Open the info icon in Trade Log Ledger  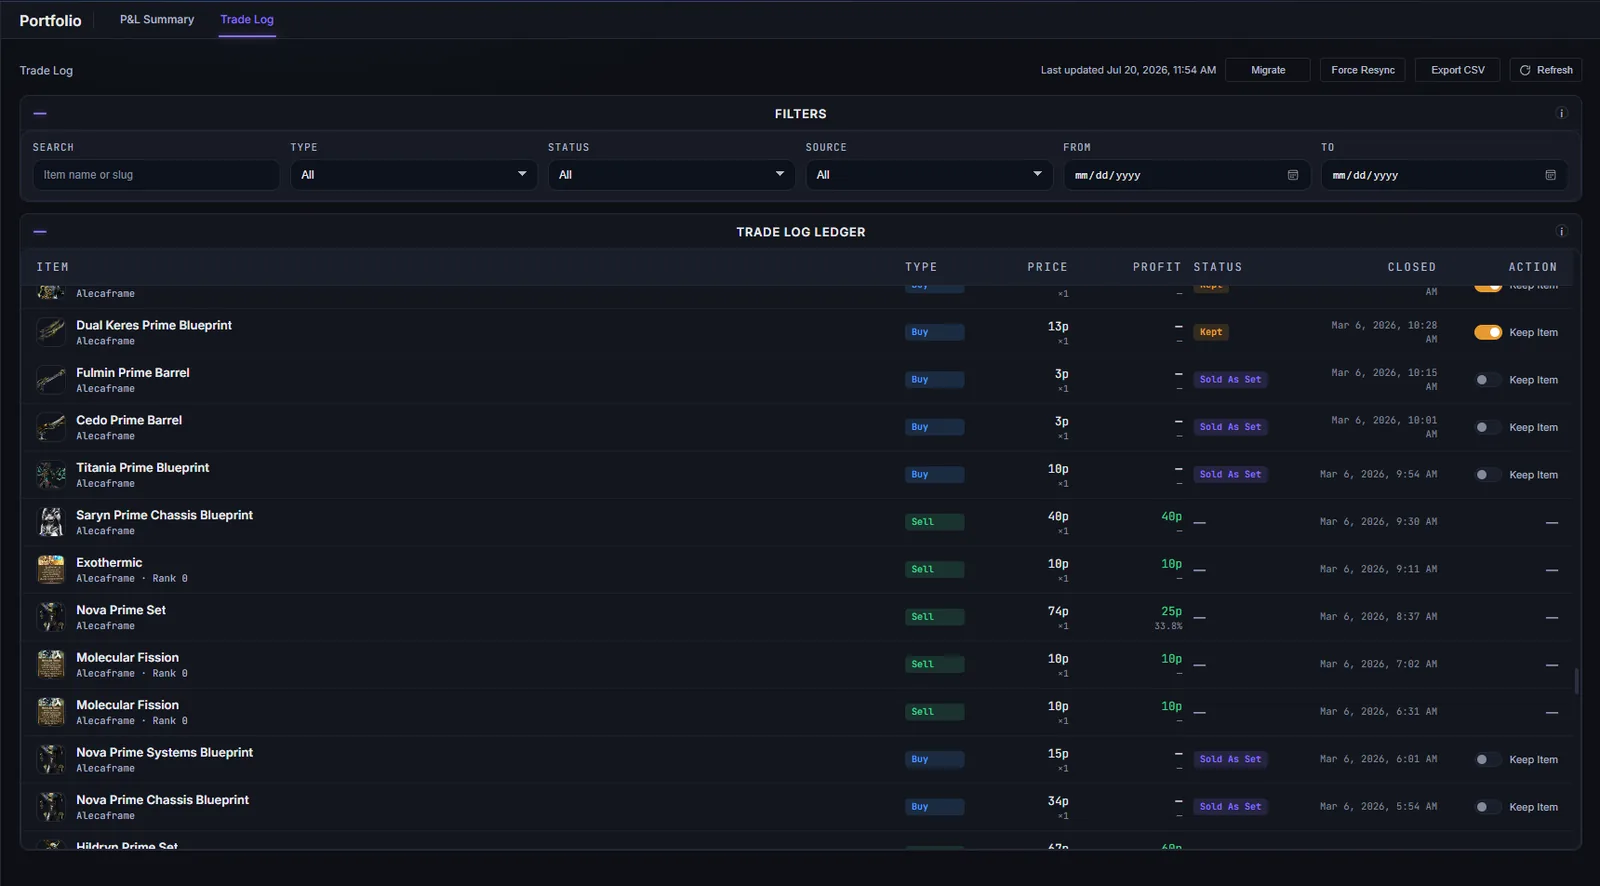click(x=1561, y=231)
